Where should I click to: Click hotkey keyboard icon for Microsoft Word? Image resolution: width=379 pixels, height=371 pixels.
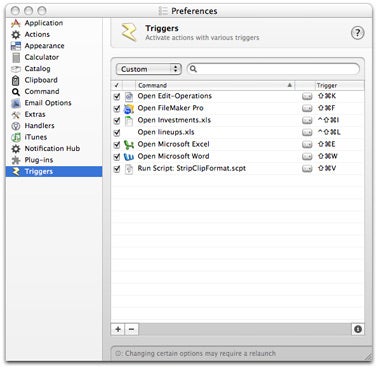click(x=307, y=156)
